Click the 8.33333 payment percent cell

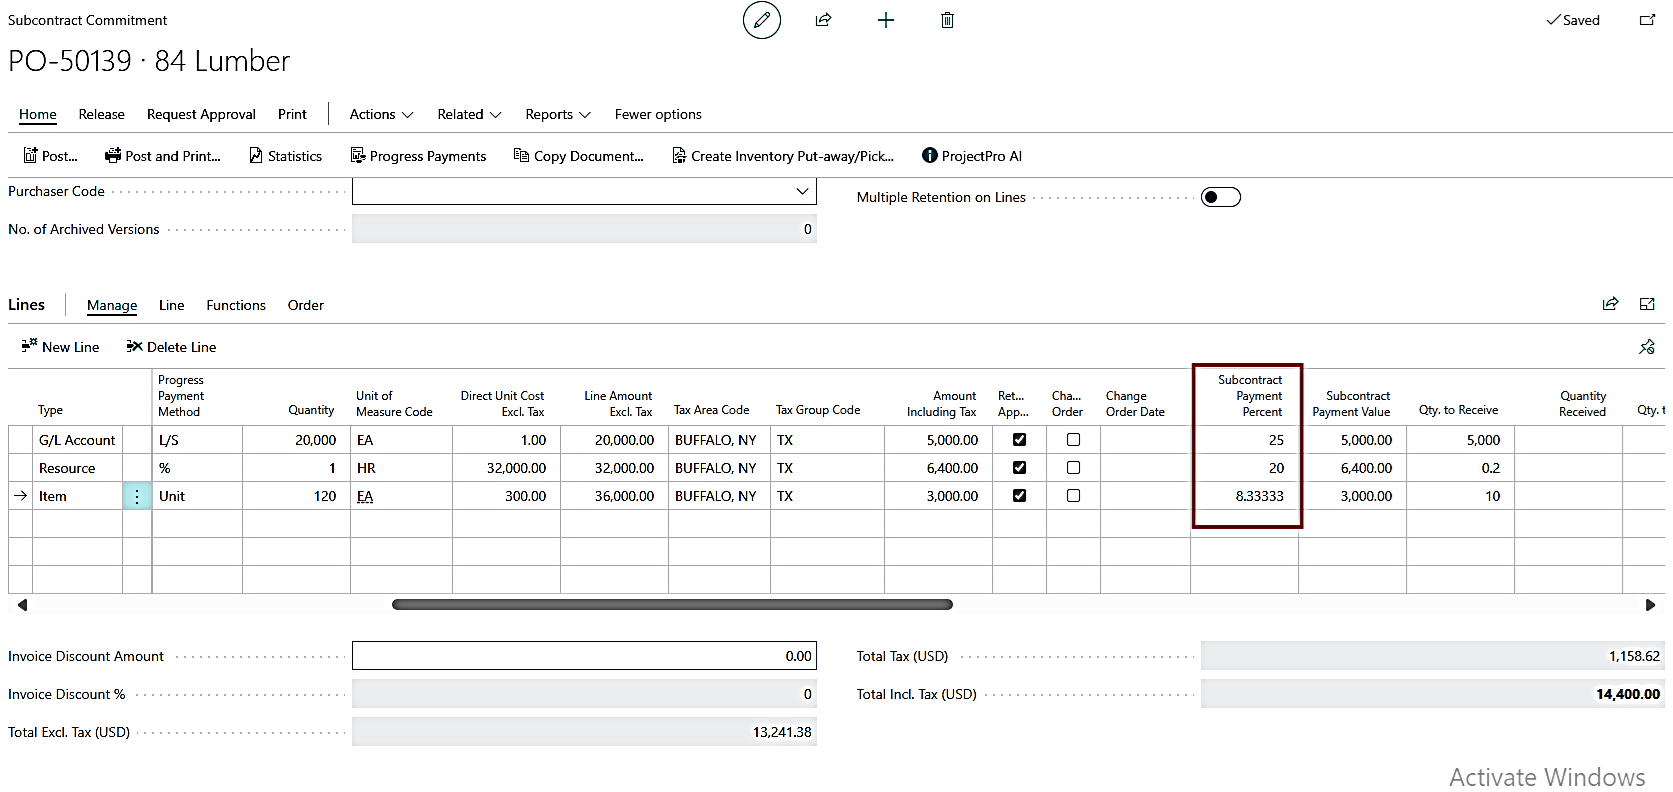(1245, 496)
